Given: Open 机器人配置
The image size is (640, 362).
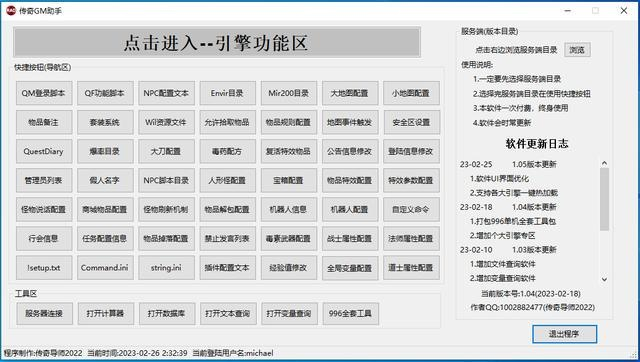Looking at the screenshot, I should click(350, 209).
